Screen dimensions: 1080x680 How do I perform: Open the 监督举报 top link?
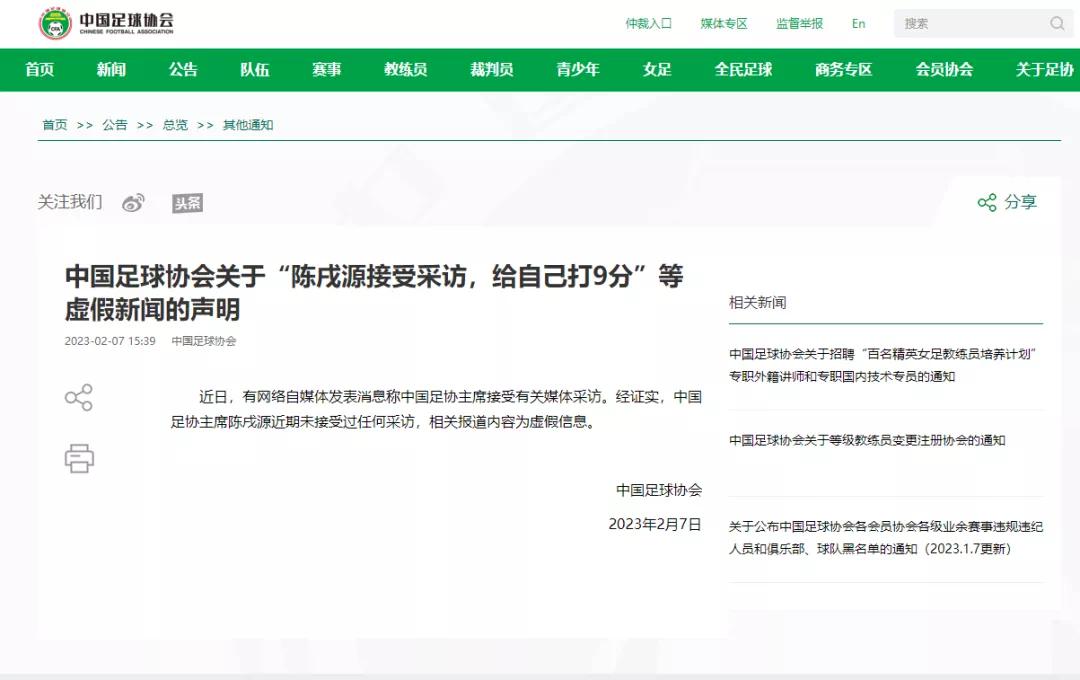coord(799,24)
